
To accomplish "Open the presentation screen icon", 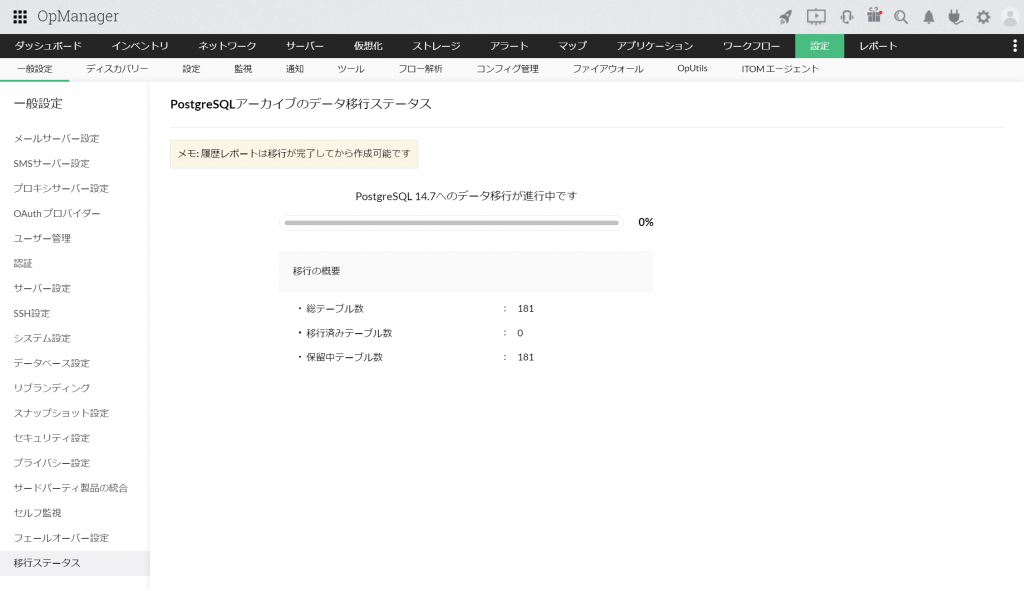I will [x=816, y=17].
